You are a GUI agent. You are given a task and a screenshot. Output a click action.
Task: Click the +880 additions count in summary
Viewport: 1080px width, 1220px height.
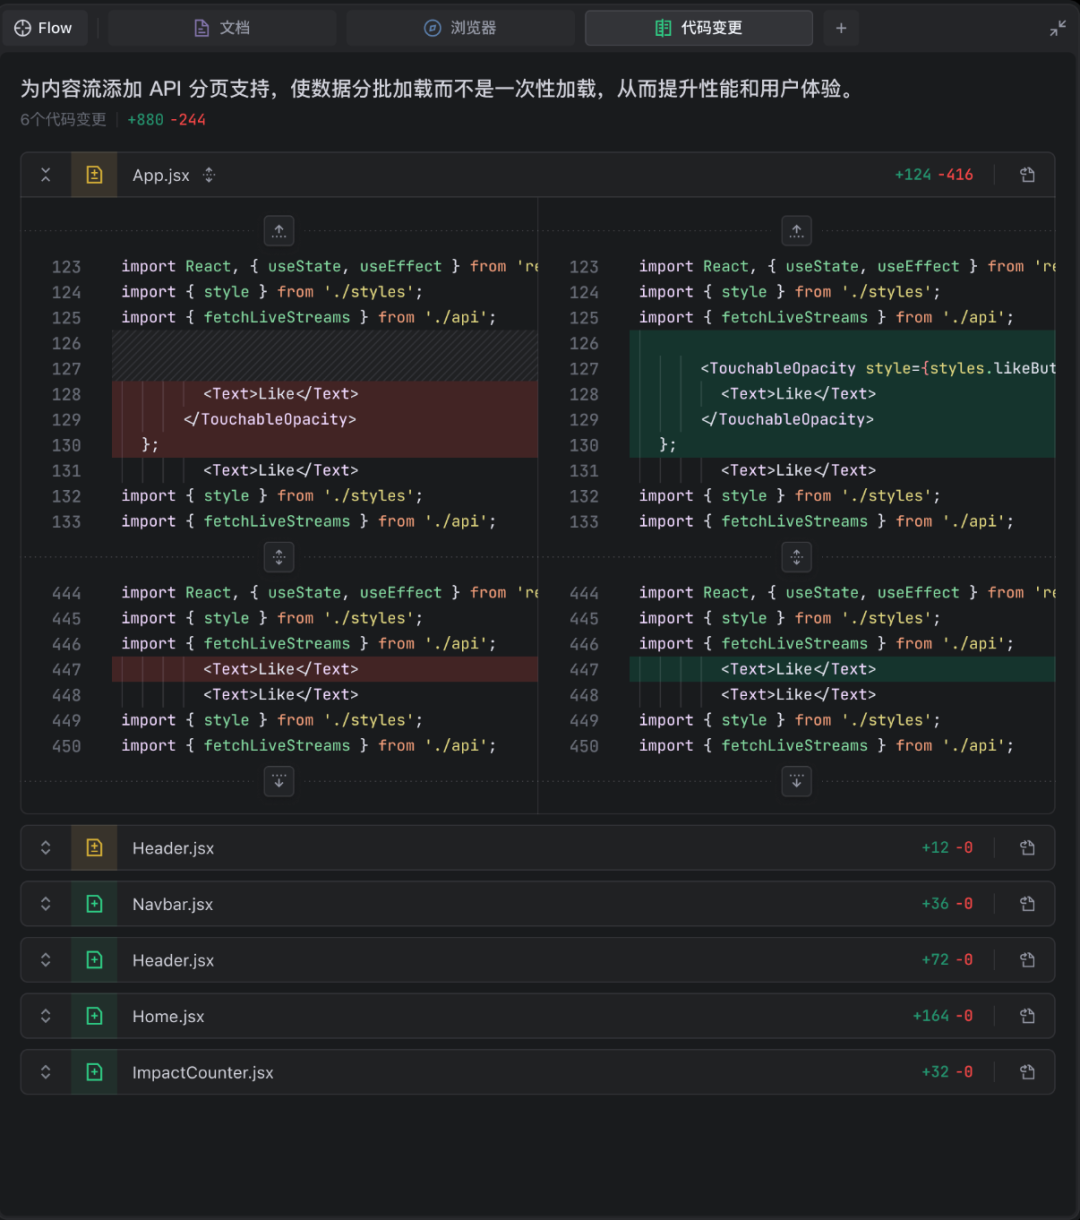pos(145,119)
